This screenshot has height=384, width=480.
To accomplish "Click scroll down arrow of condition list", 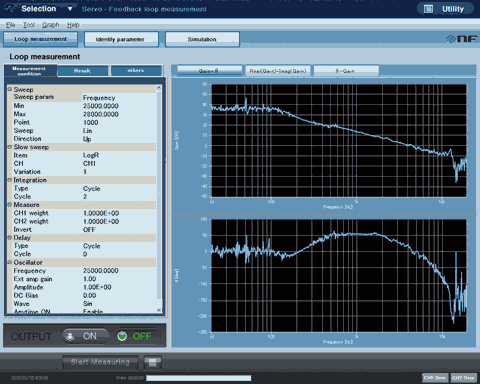I will click(159, 310).
